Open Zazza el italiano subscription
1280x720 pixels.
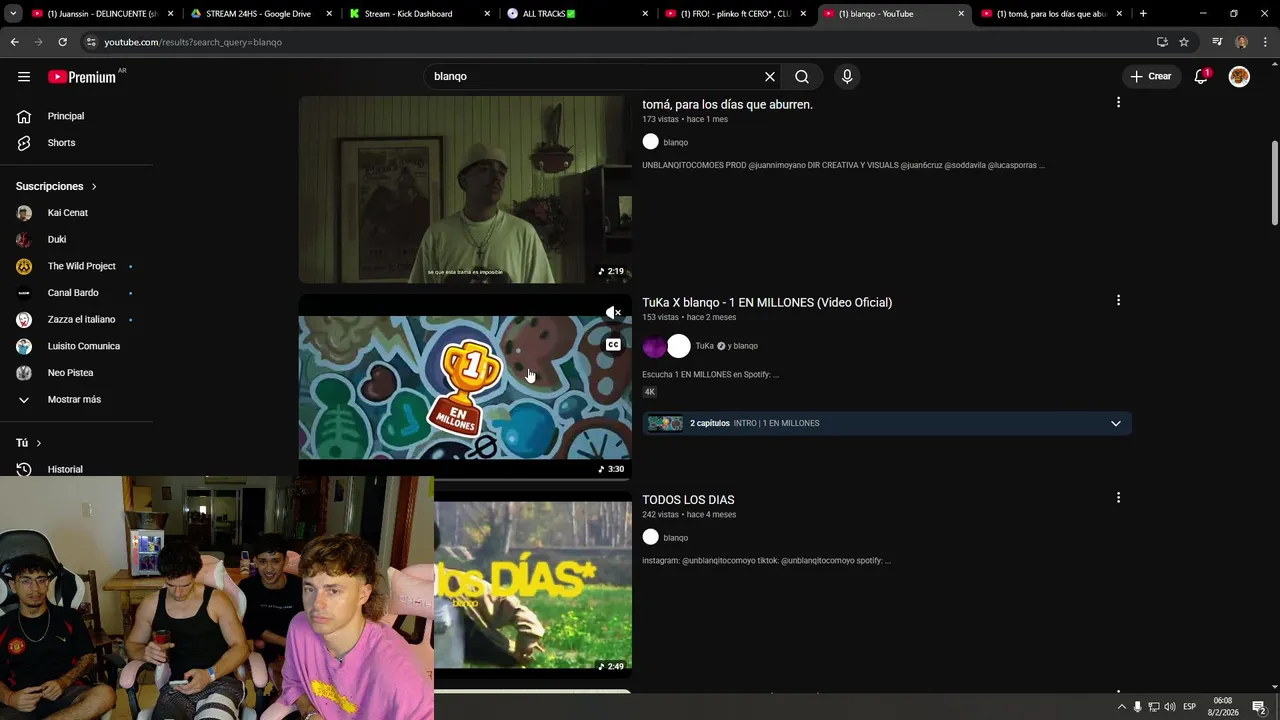[x=76, y=320]
